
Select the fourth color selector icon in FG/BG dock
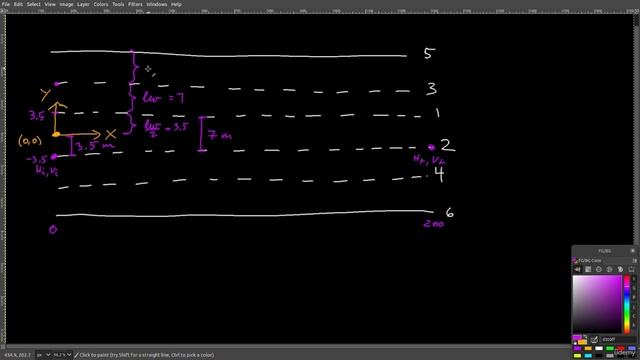tap(609, 269)
